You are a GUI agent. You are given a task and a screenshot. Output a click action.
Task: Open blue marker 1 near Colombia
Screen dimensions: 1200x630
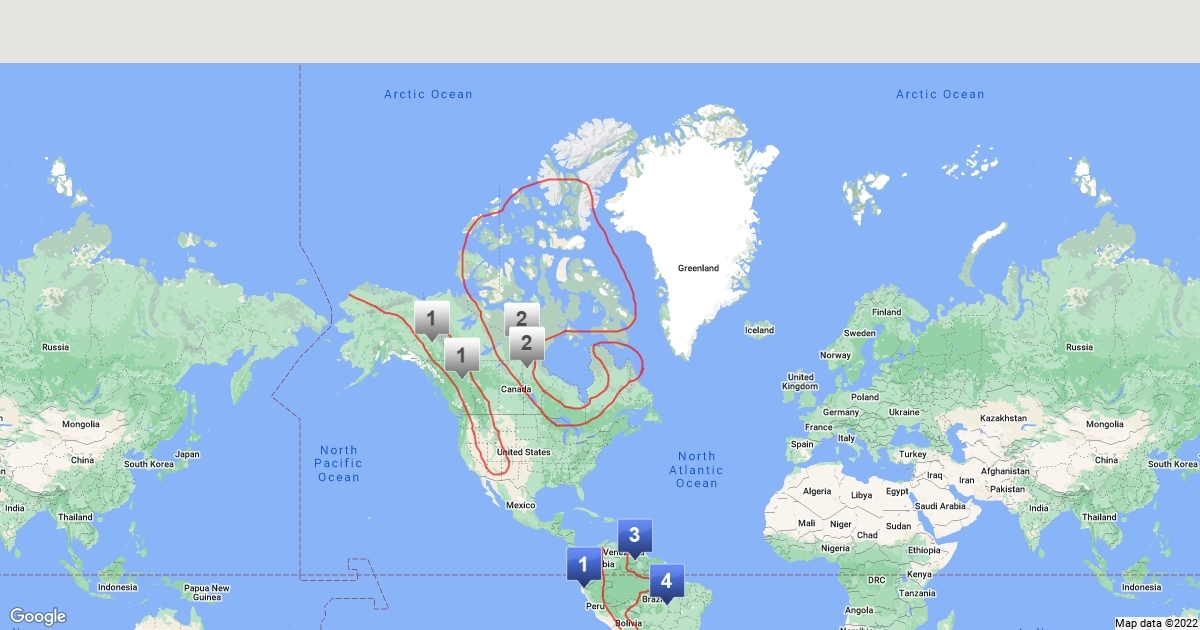coord(583,564)
